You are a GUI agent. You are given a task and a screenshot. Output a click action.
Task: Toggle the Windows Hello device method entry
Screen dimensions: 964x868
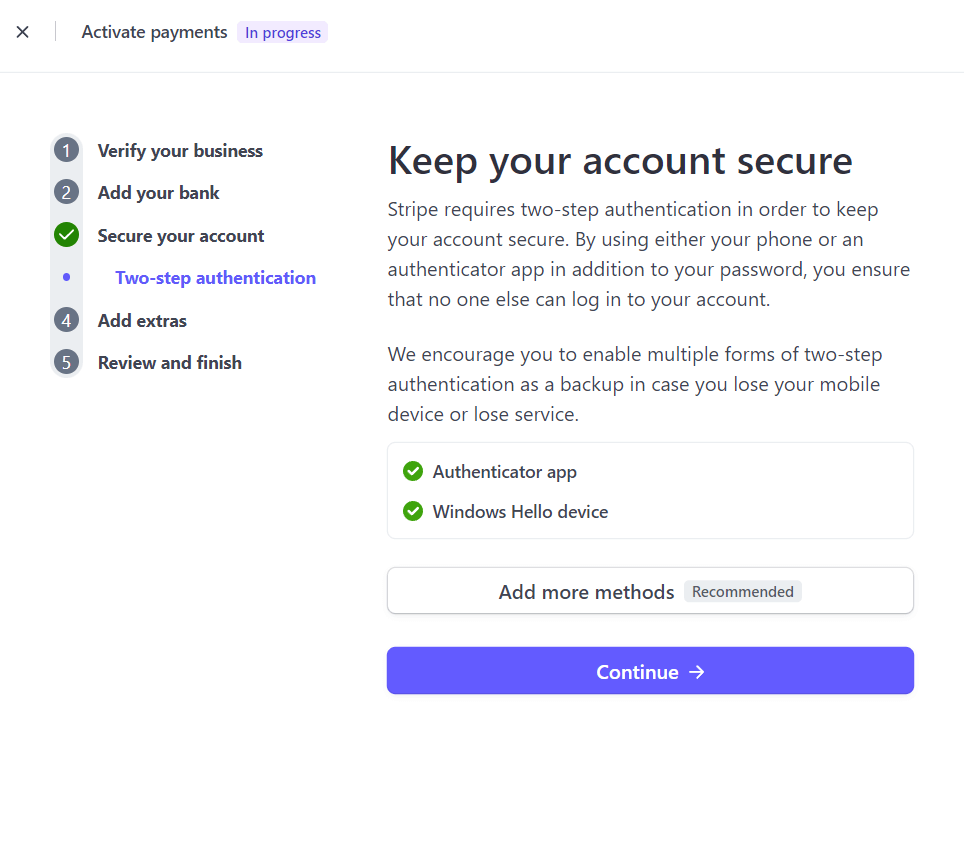pyautogui.click(x=519, y=511)
